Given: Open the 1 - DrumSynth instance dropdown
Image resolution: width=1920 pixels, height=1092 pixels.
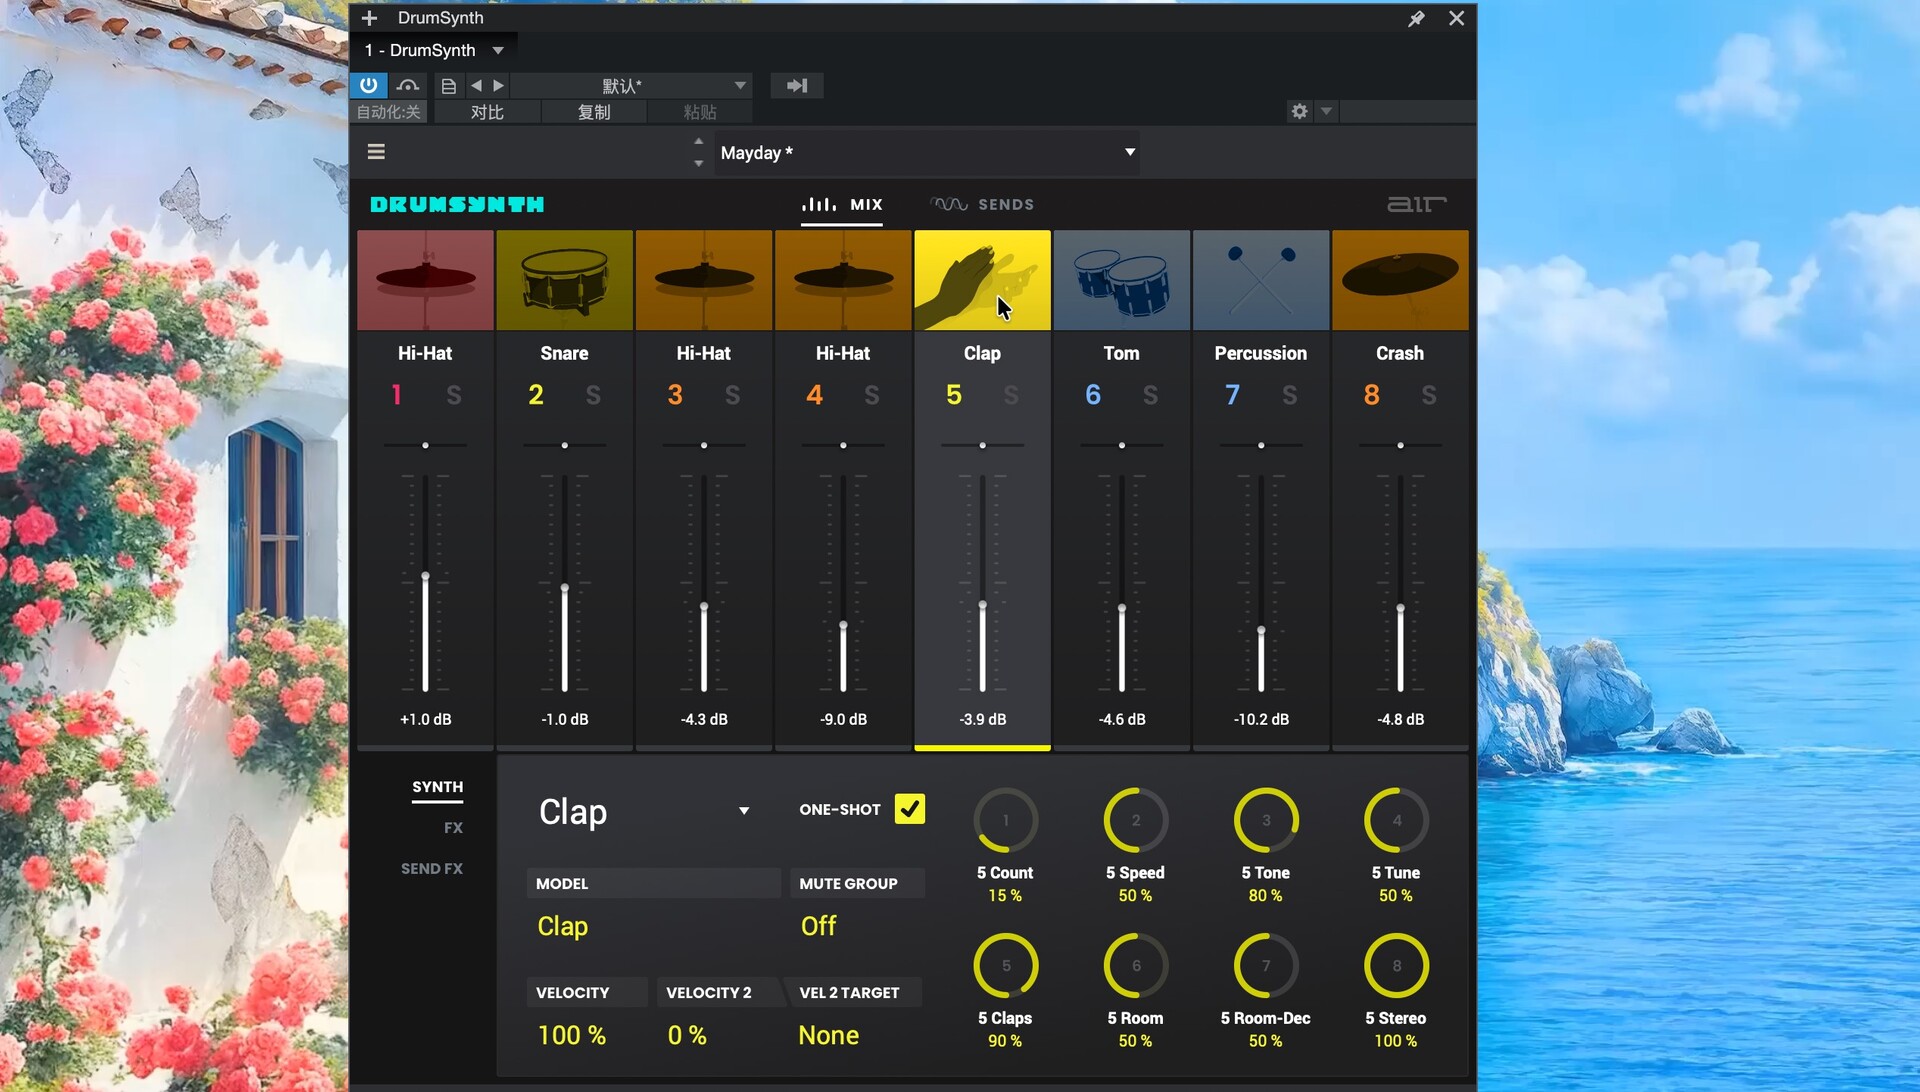Looking at the screenshot, I should (x=498, y=50).
